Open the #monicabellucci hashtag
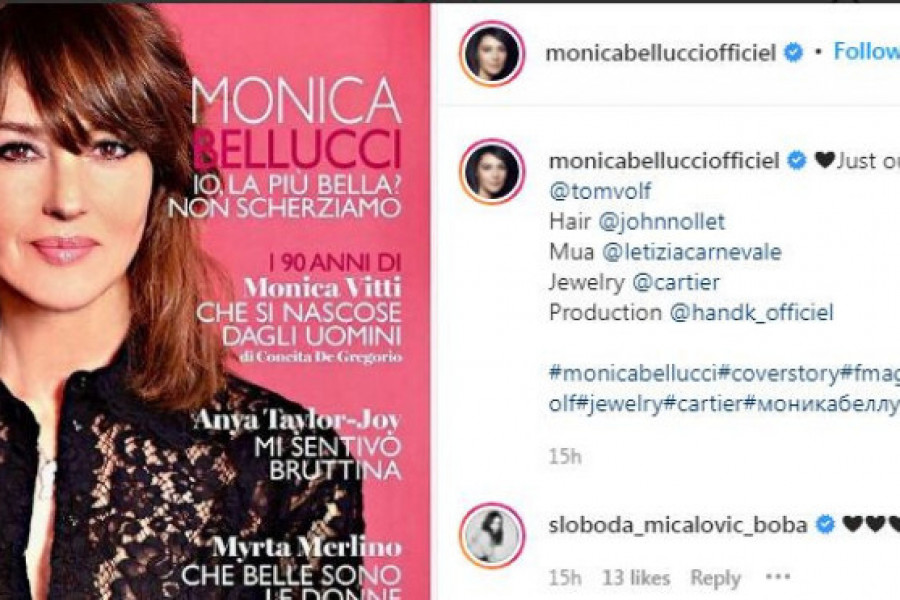Image resolution: width=900 pixels, height=600 pixels. pyautogui.click(x=633, y=374)
